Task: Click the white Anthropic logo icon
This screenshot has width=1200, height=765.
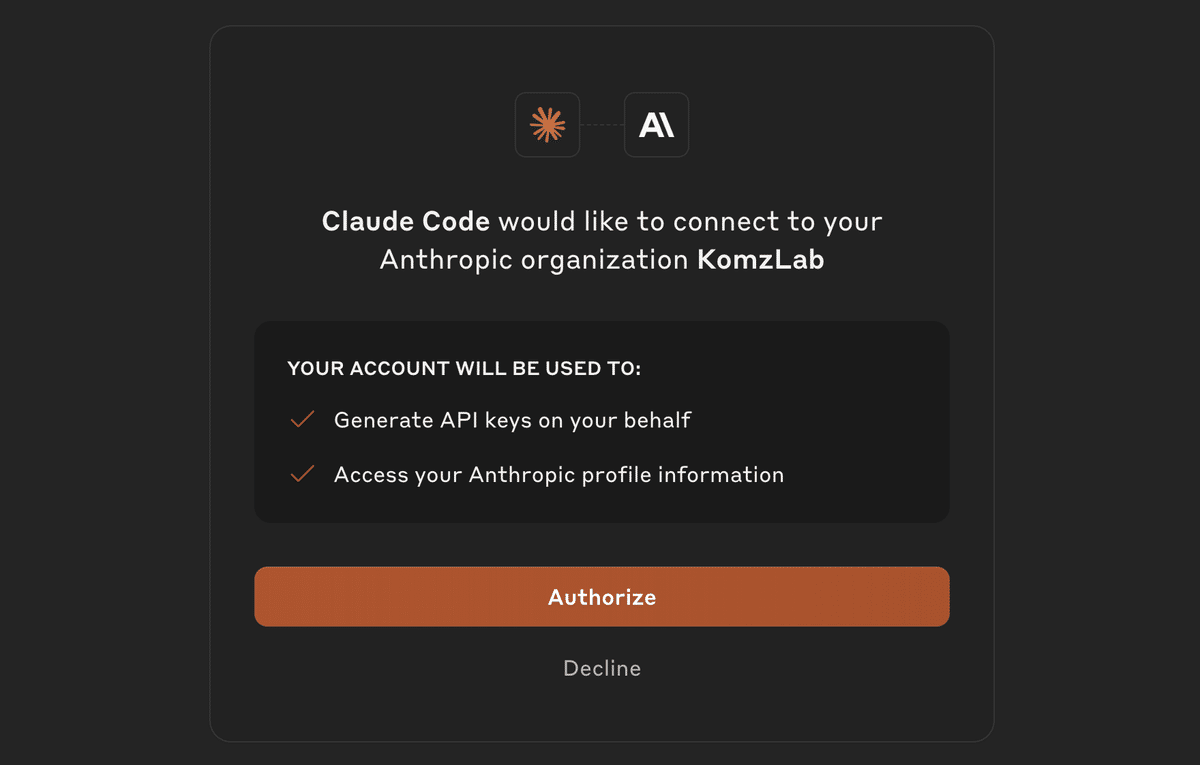Action: click(656, 125)
